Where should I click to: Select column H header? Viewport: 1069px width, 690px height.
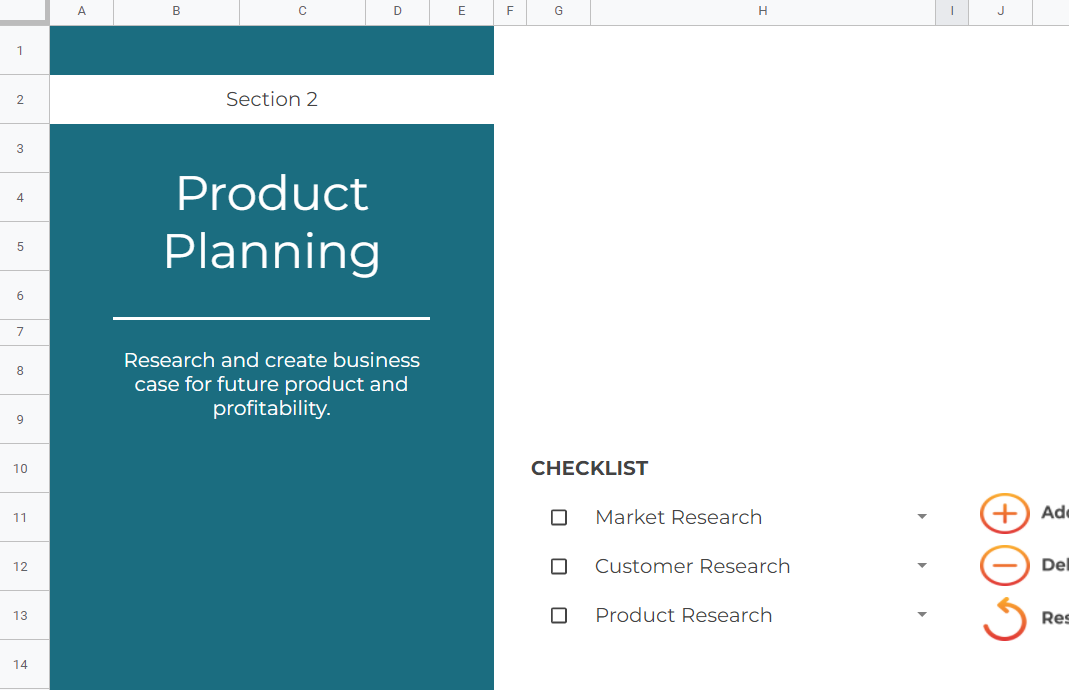click(x=763, y=12)
